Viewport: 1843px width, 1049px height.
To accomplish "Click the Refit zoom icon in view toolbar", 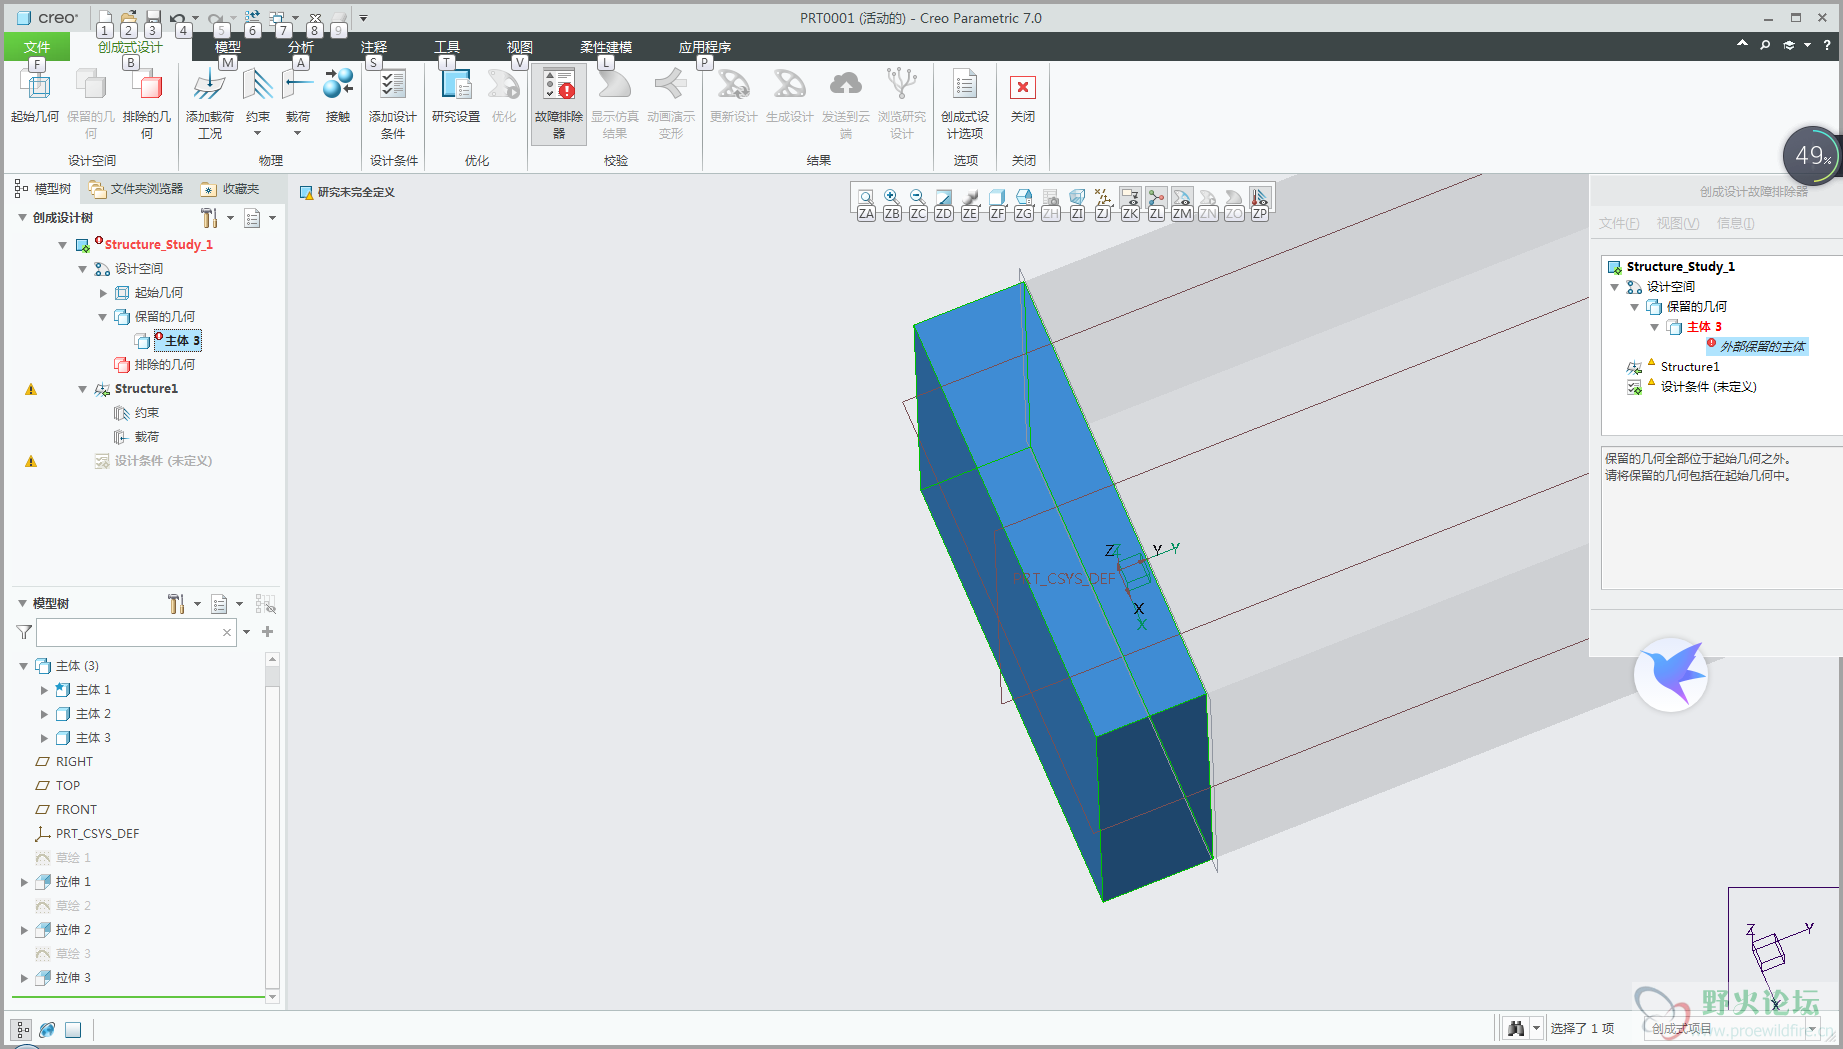I will (866, 198).
